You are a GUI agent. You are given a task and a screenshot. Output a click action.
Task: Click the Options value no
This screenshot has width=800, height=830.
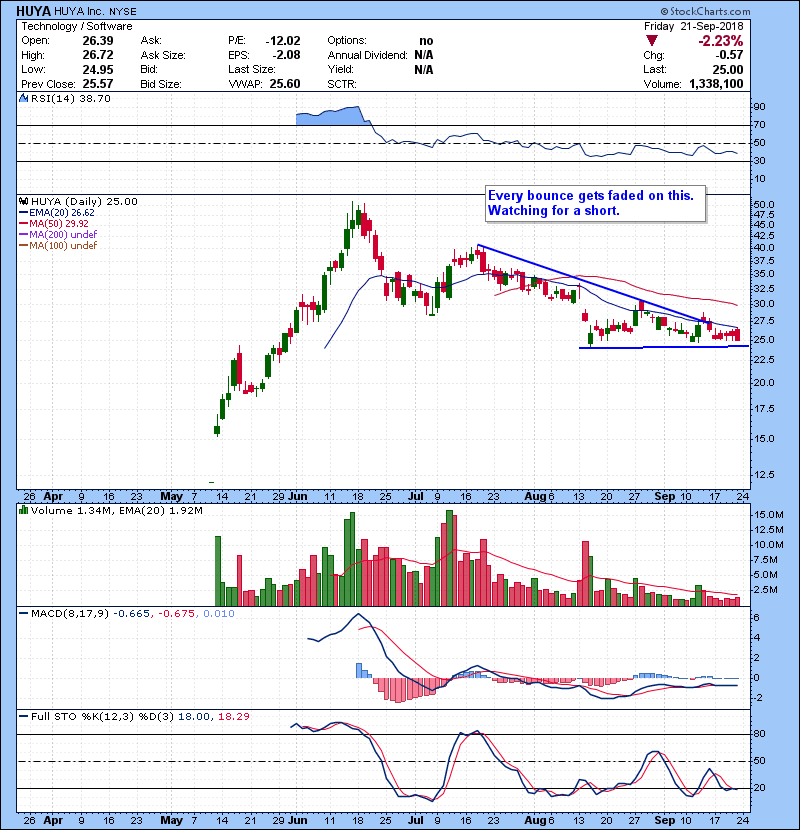pyautogui.click(x=426, y=41)
